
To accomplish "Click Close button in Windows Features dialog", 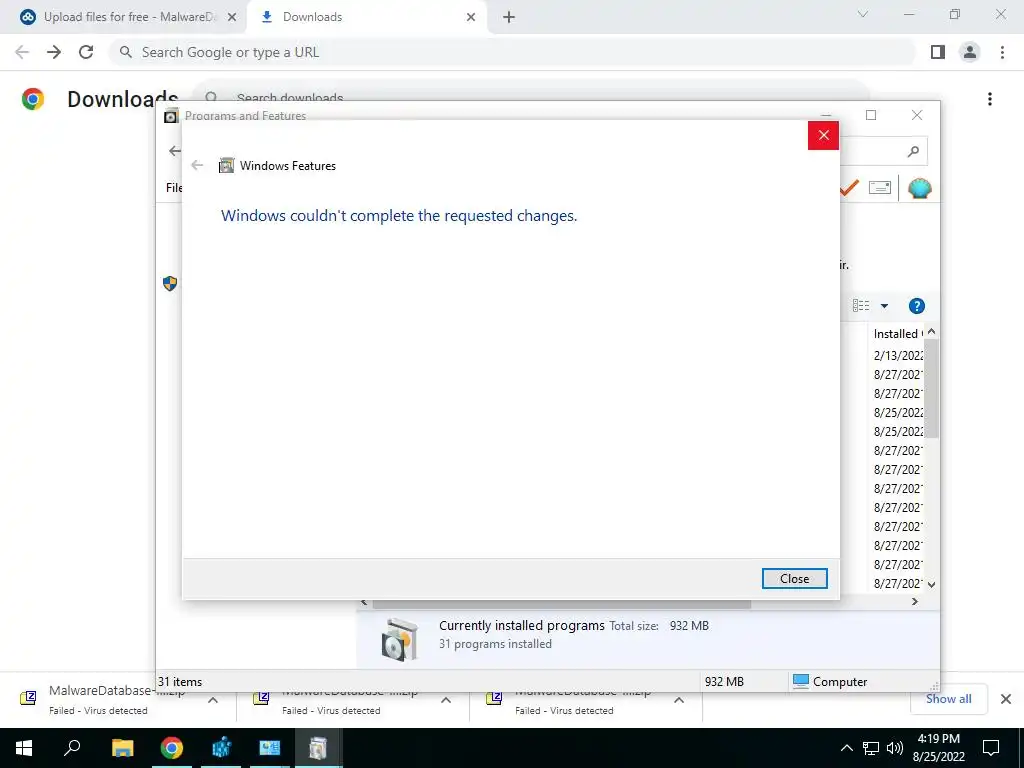I will click(x=794, y=579).
